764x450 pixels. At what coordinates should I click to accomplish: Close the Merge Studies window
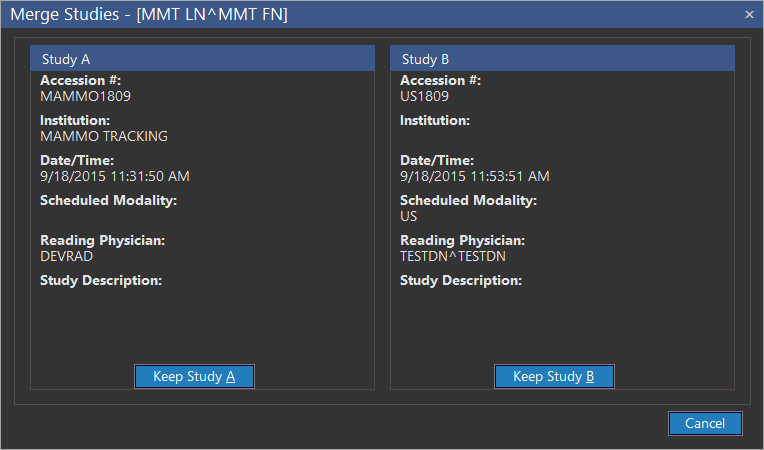(x=749, y=14)
